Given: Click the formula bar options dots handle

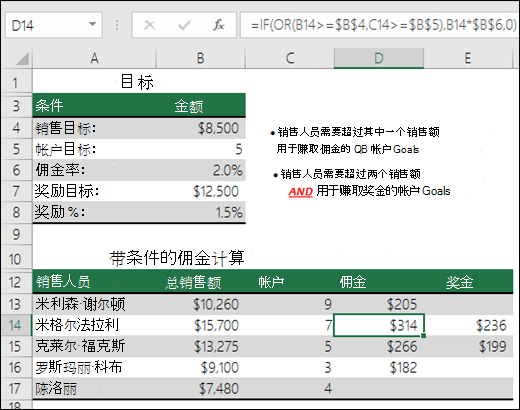Looking at the screenshot, I should pos(117,25).
